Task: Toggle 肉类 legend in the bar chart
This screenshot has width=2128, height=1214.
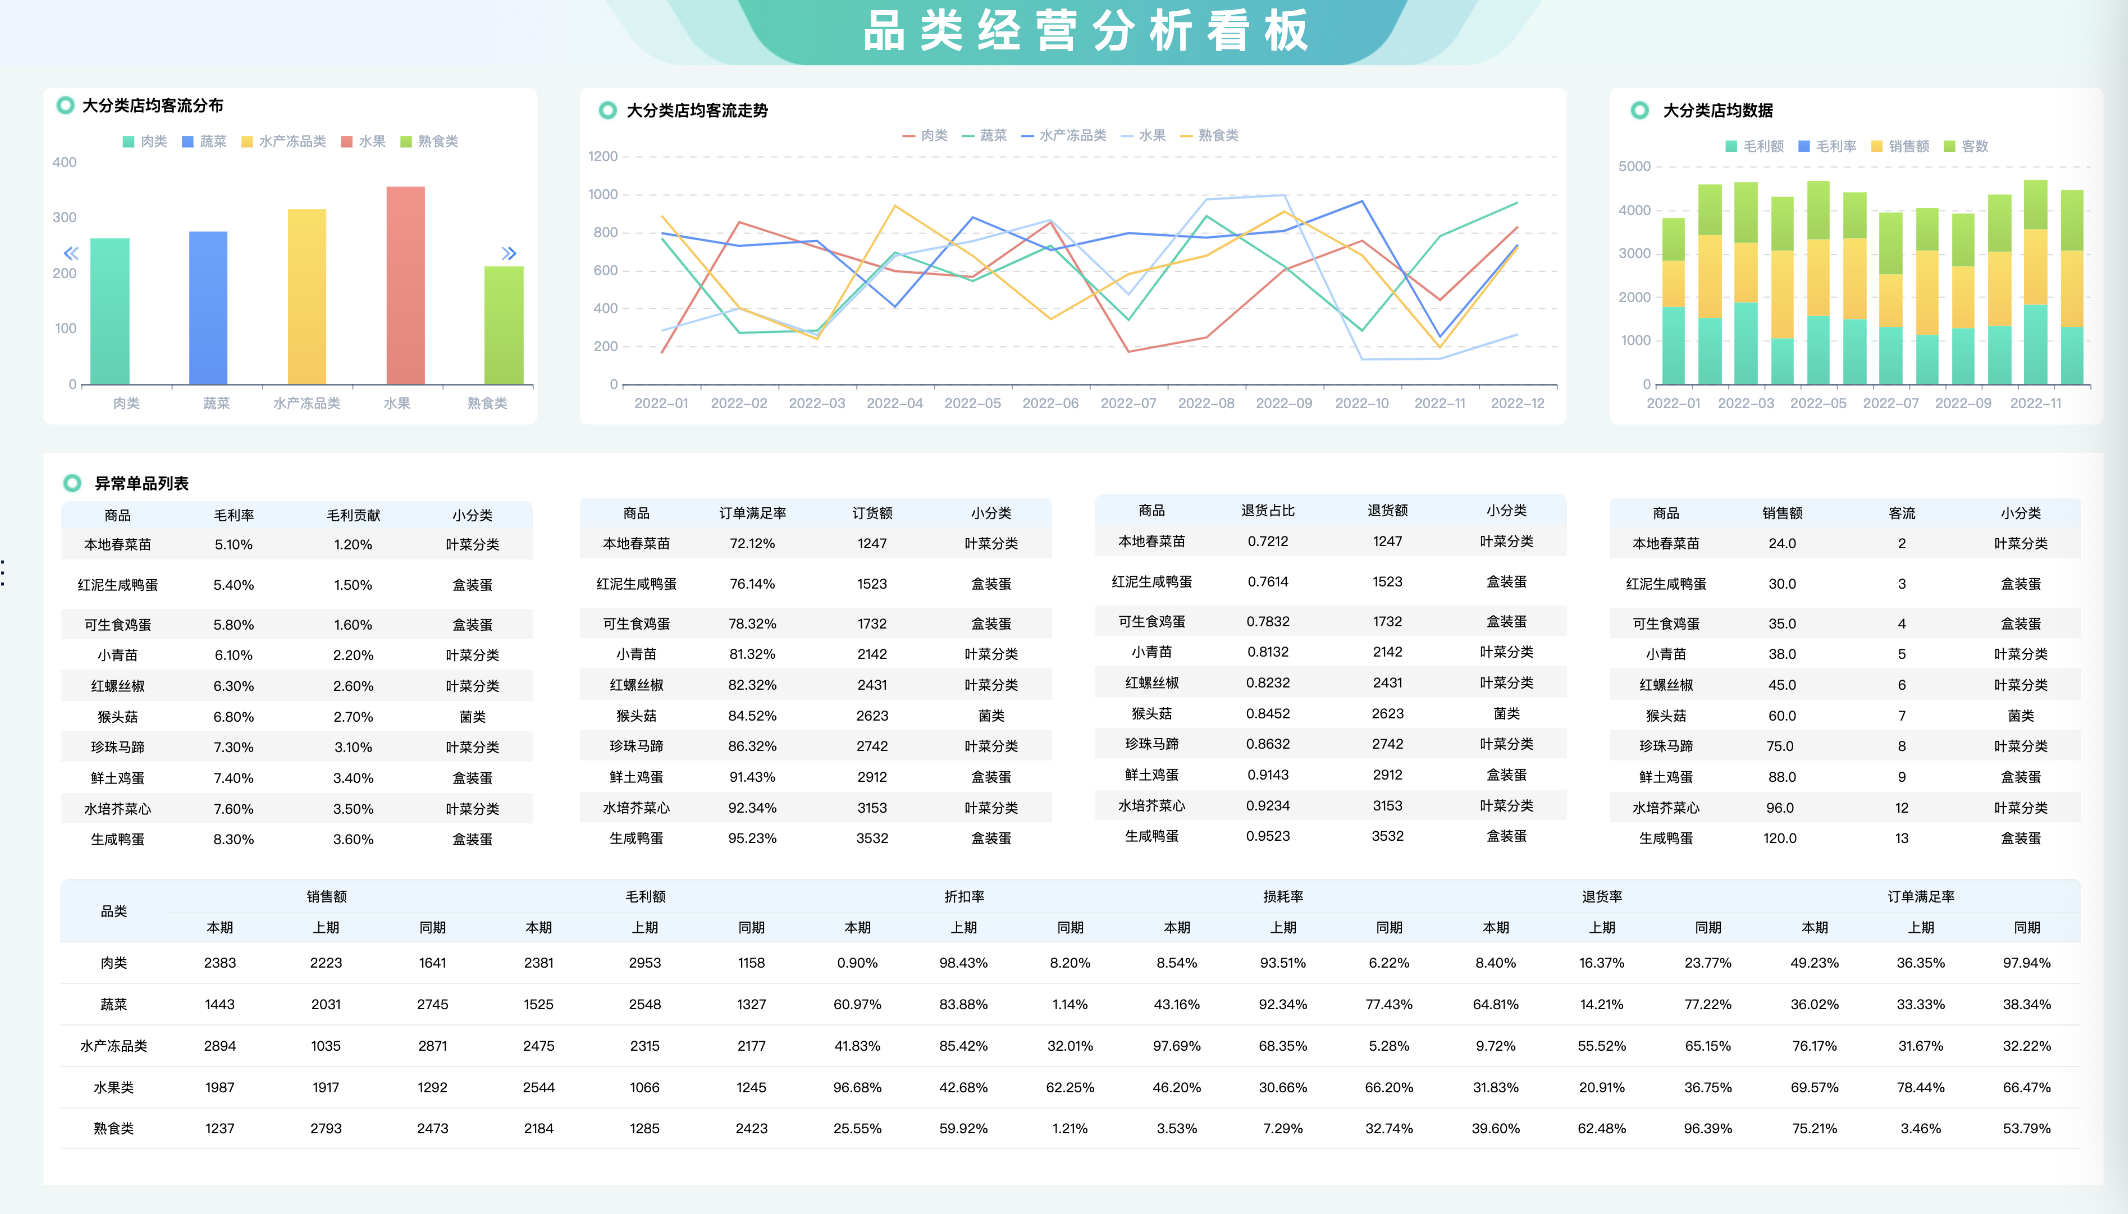Action: [145, 141]
